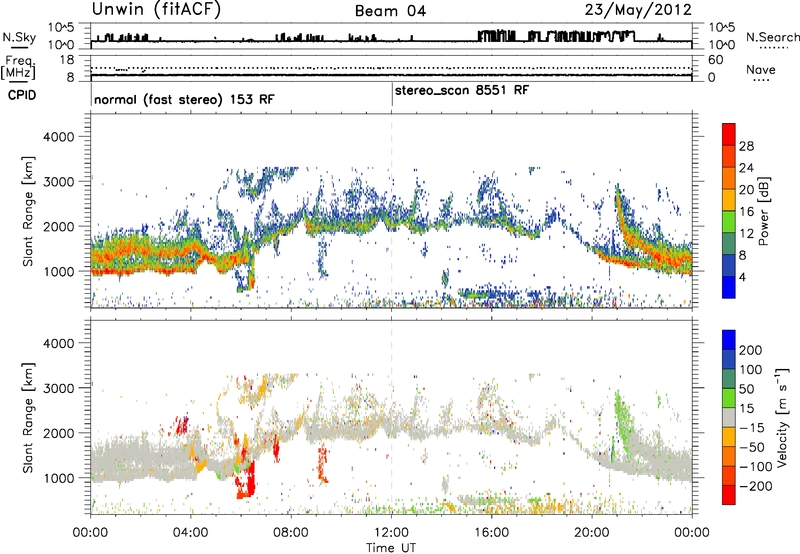Click the '16' label on power colorbar
The height and width of the screenshot is (554, 800).
[746, 212]
